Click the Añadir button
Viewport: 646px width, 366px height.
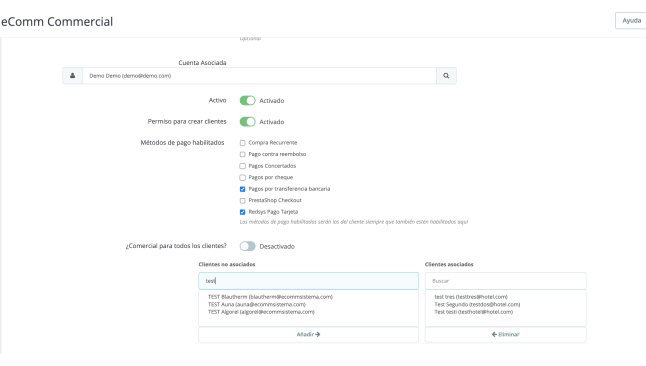tap(309, 335)
